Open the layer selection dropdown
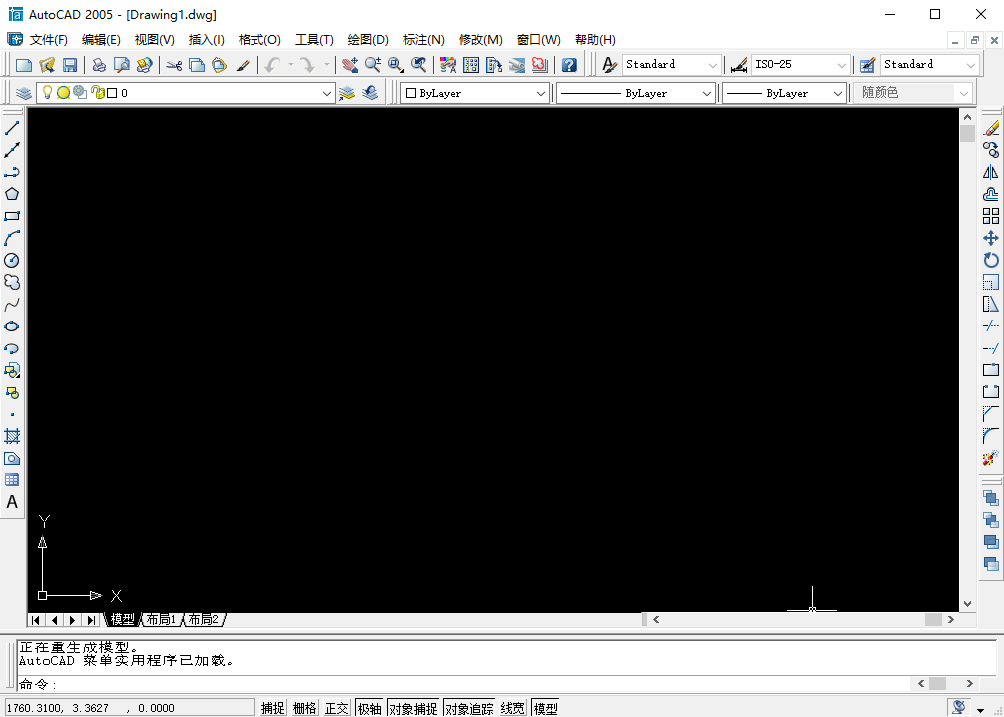Viewport: 1004px width, 717px height. point(327,92)
